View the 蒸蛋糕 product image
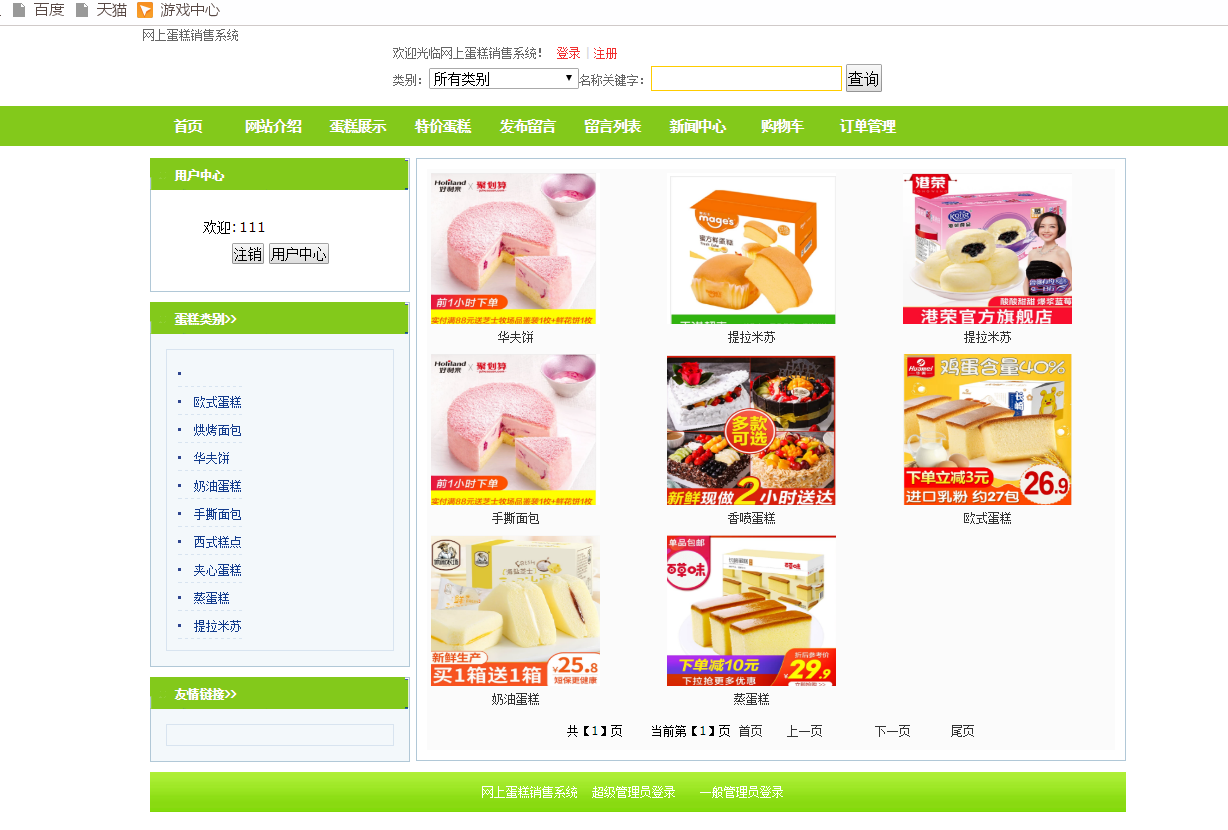 pyautogui.click(x=751, y=611)
